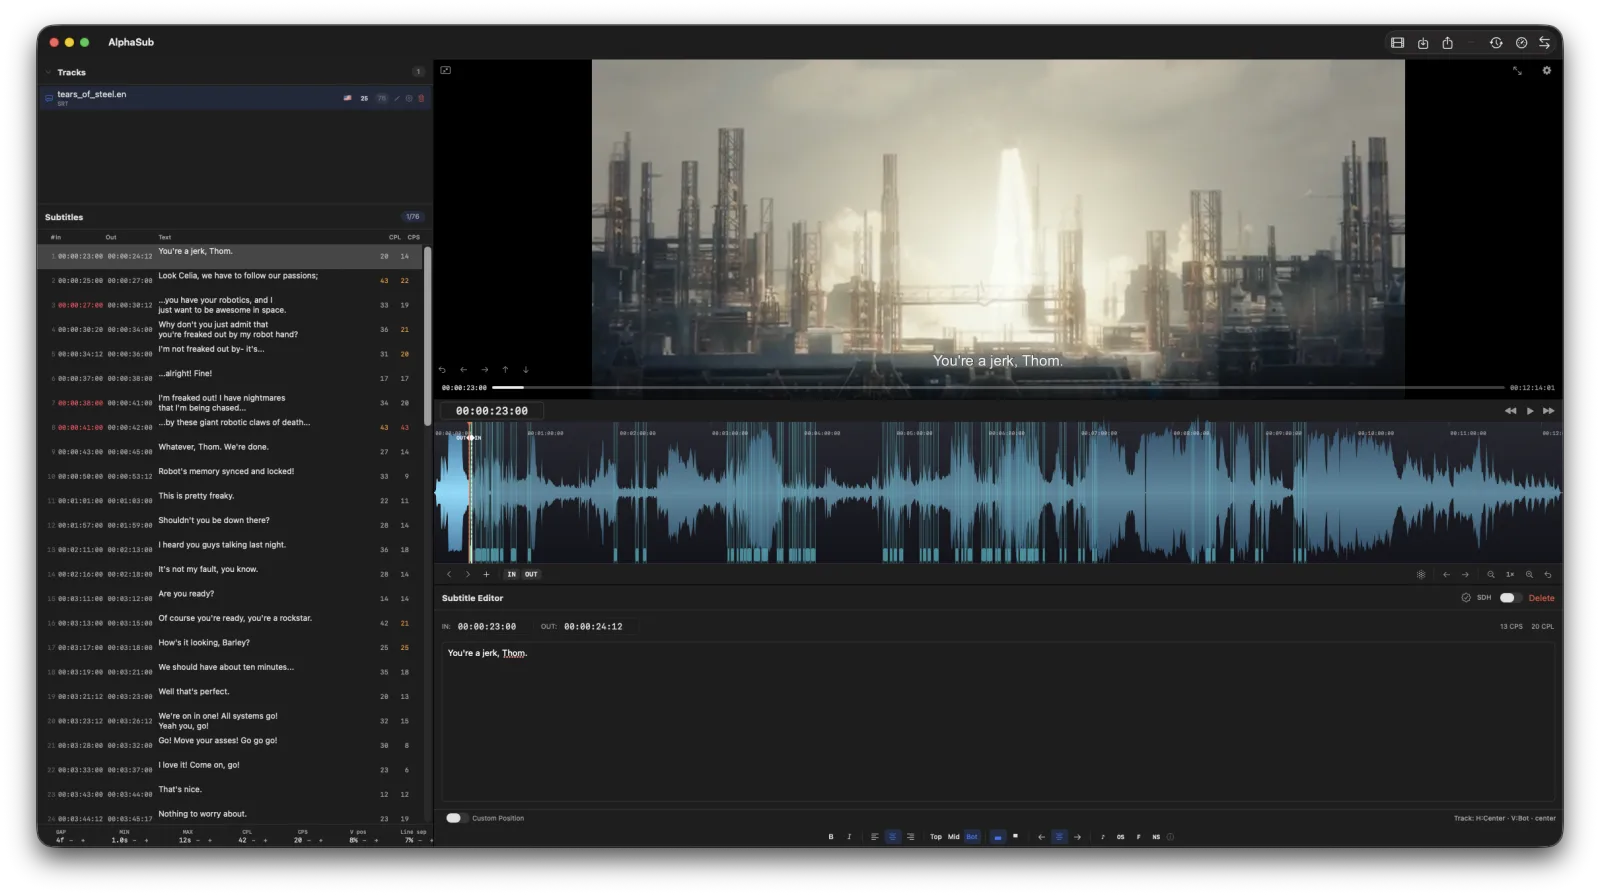The width and height of the screenshot is (1600, 896).
Task: Toggle italic formatting in subtitle editor
Action: (849, 837)
